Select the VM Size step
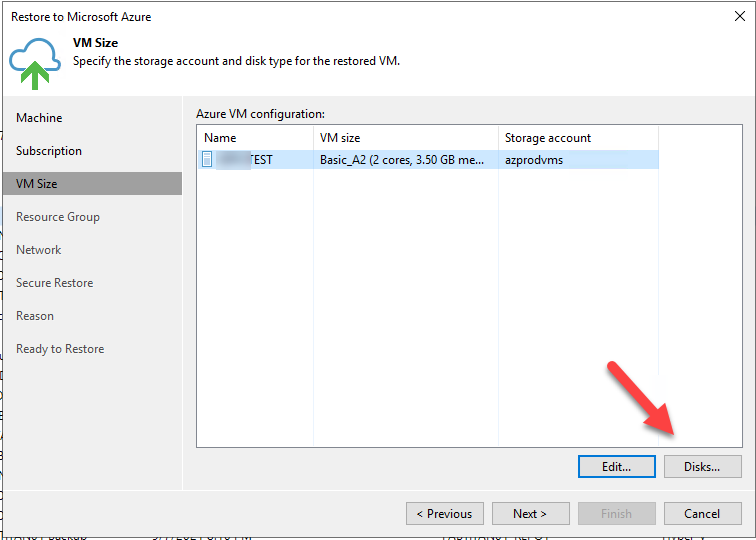 (92, 184)
